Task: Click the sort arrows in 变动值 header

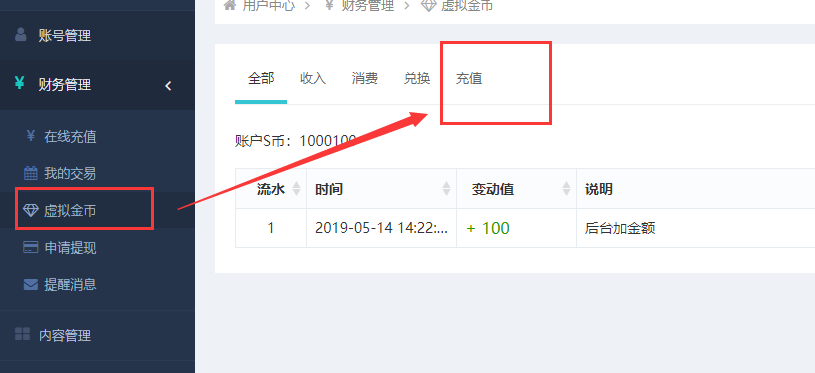Action: point(567,189)
